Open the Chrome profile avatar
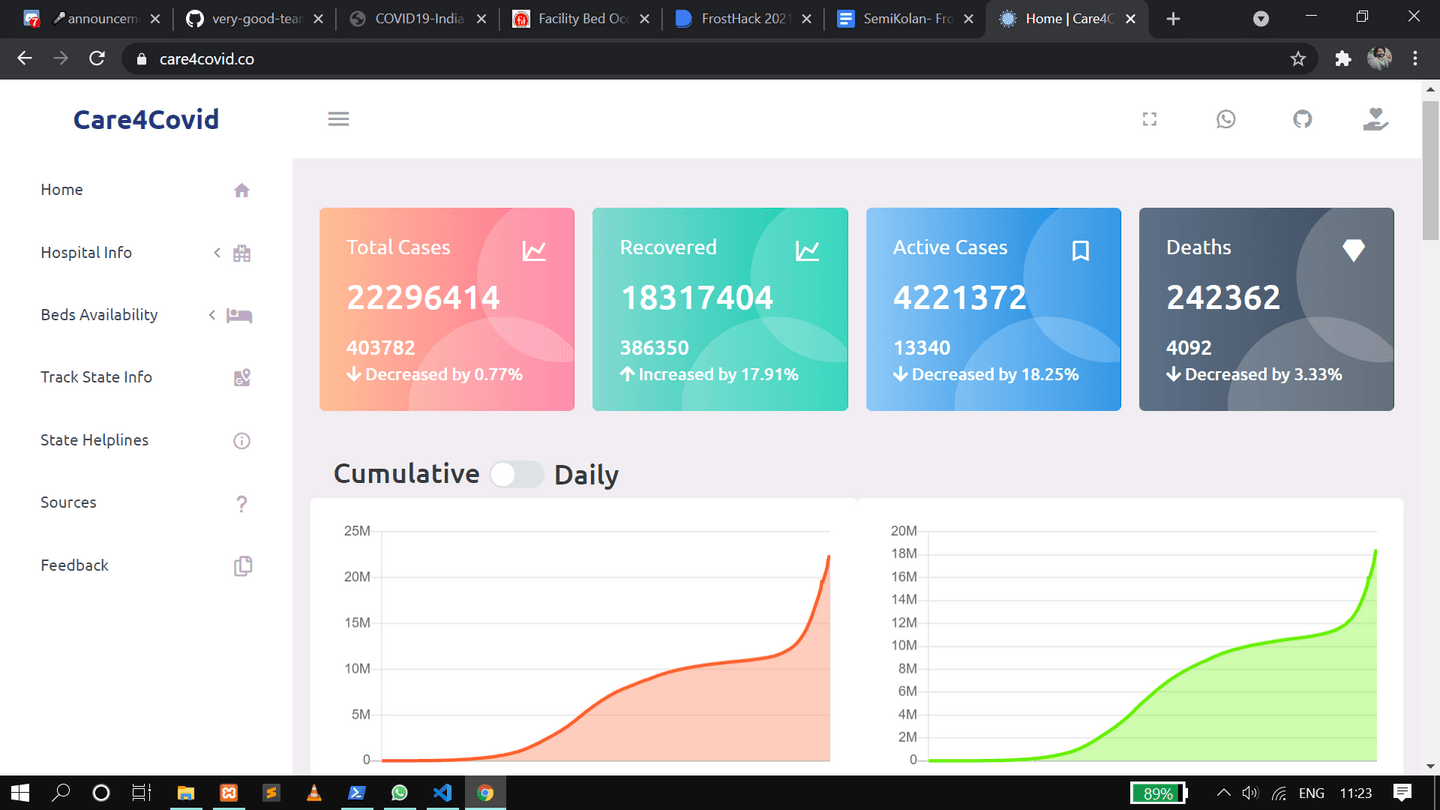The image size is (1440, 810). click(1380, 59)
